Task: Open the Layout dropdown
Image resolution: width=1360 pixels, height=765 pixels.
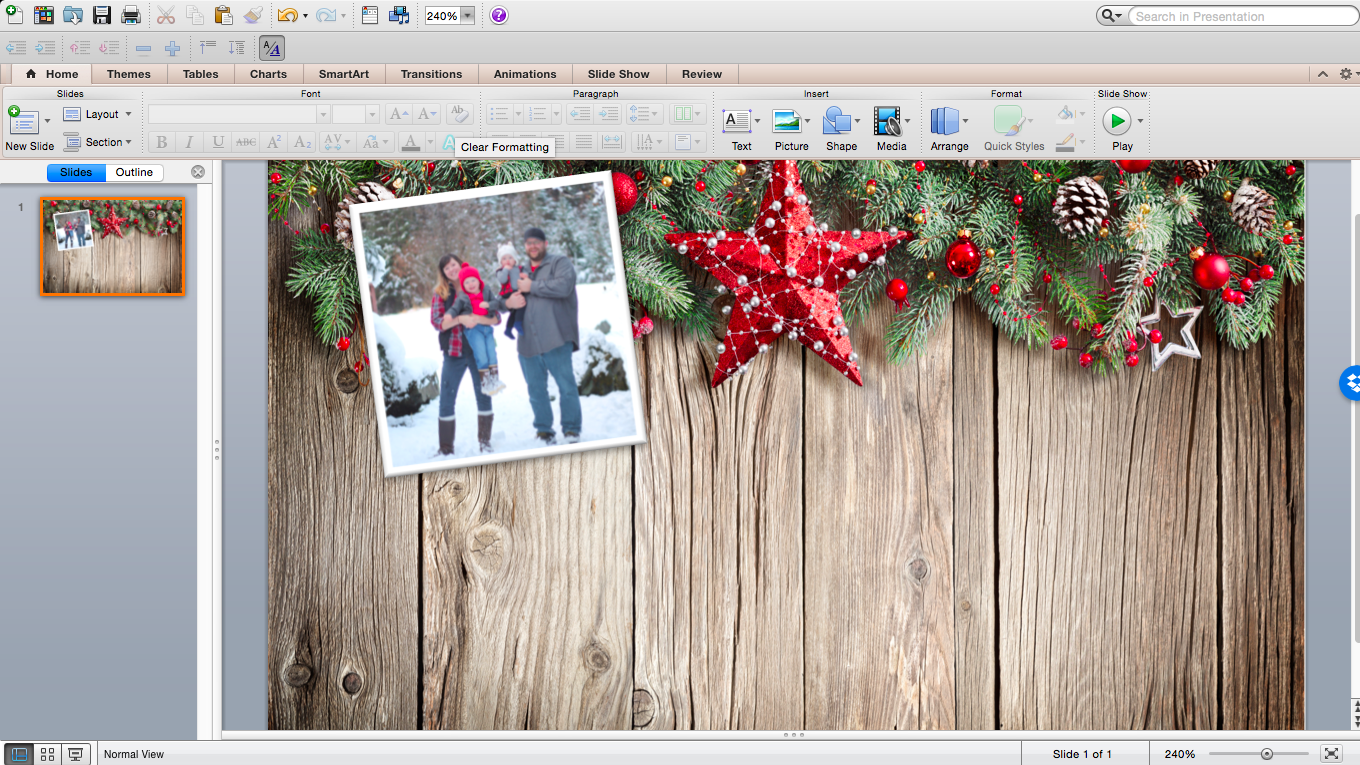Action: [x=97, y=114]
